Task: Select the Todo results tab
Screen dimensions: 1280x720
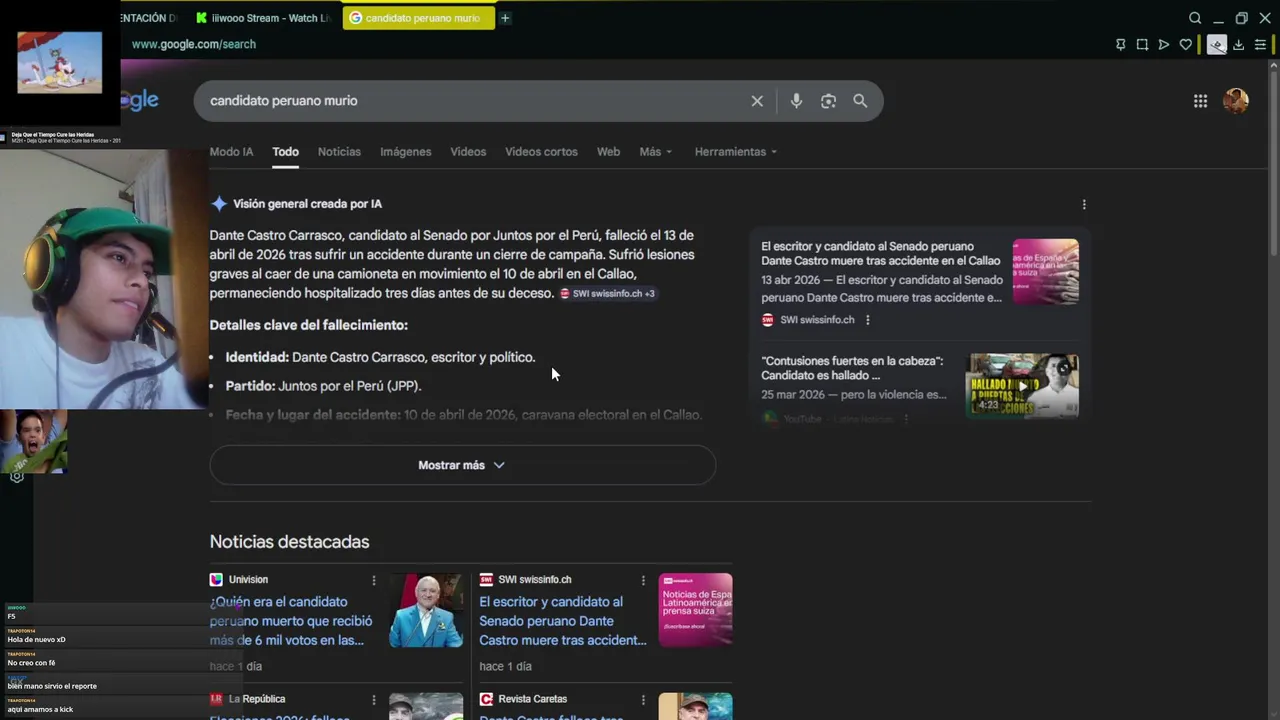Action: point(285,152)
